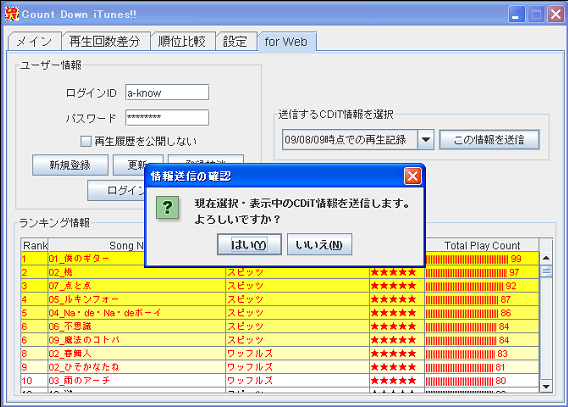
Task: Click the この情報を送信 button
Action: (489, 140)
